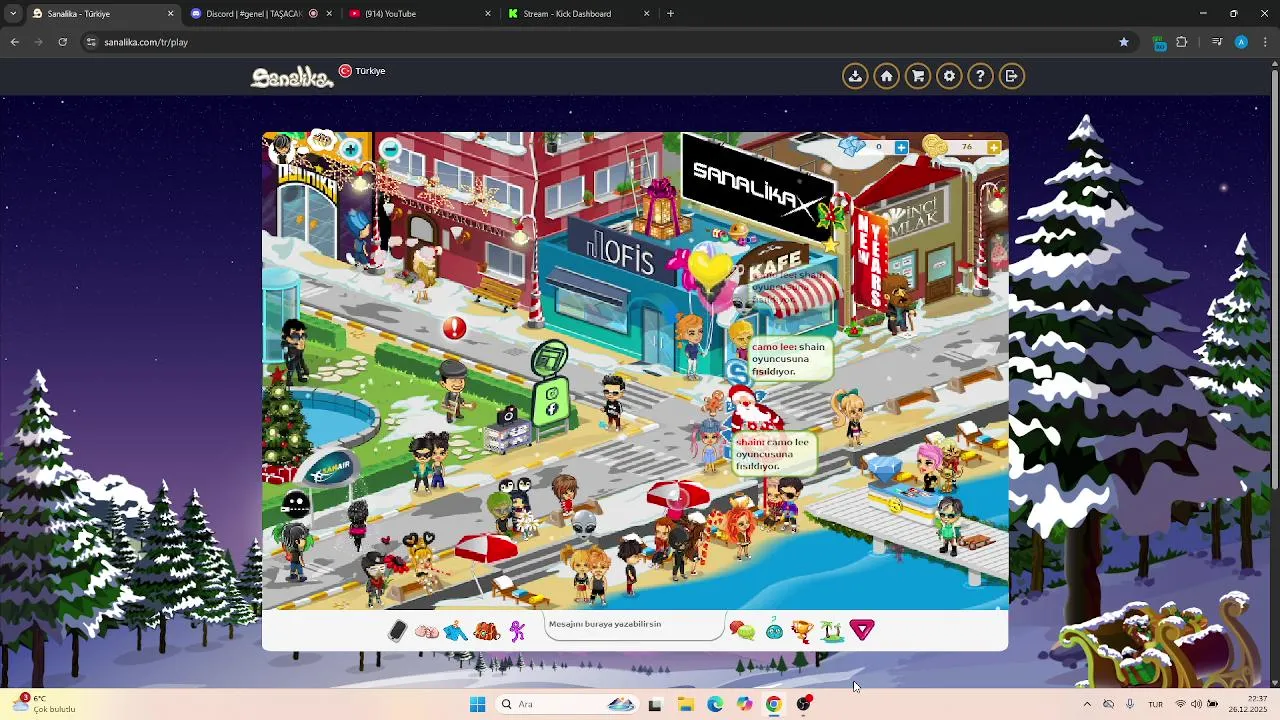Open the brown backpack inventory icon
The width and height of the screenshot is (1280, 720).
[487, 631]
